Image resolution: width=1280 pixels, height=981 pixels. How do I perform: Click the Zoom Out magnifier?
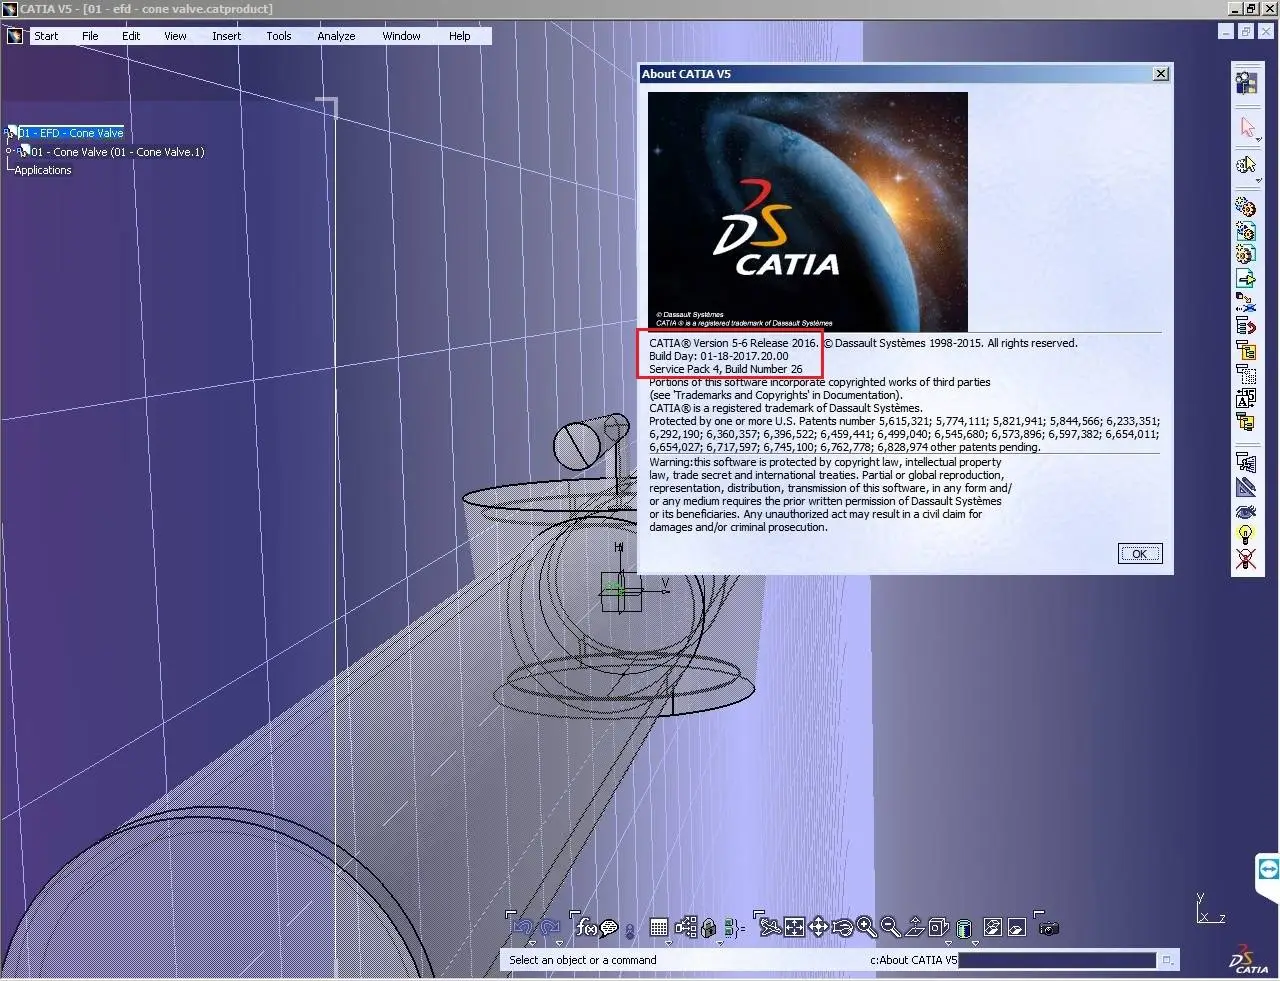pos(890,928)
